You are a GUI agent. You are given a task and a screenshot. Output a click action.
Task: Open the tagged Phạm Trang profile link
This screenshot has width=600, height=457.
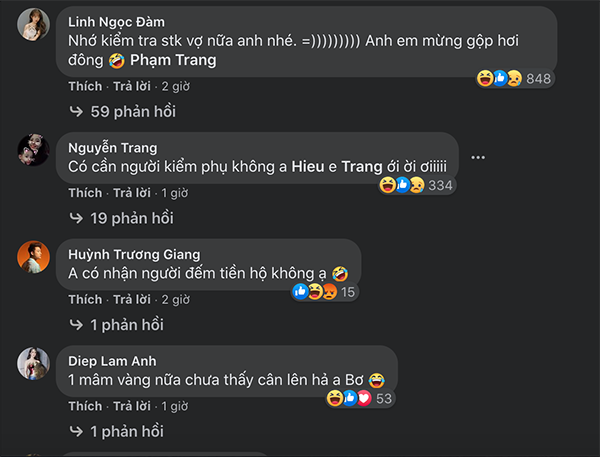(x=181, y=60)
